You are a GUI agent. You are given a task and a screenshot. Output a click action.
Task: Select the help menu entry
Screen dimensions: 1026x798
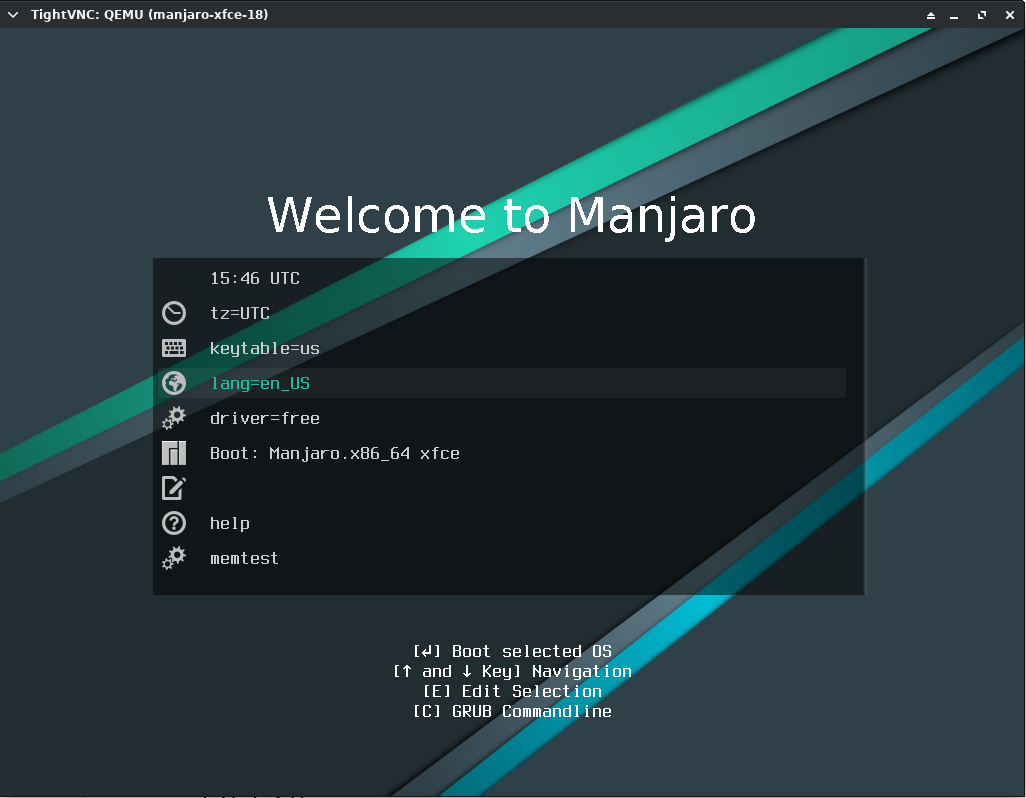tap(230, 523)
